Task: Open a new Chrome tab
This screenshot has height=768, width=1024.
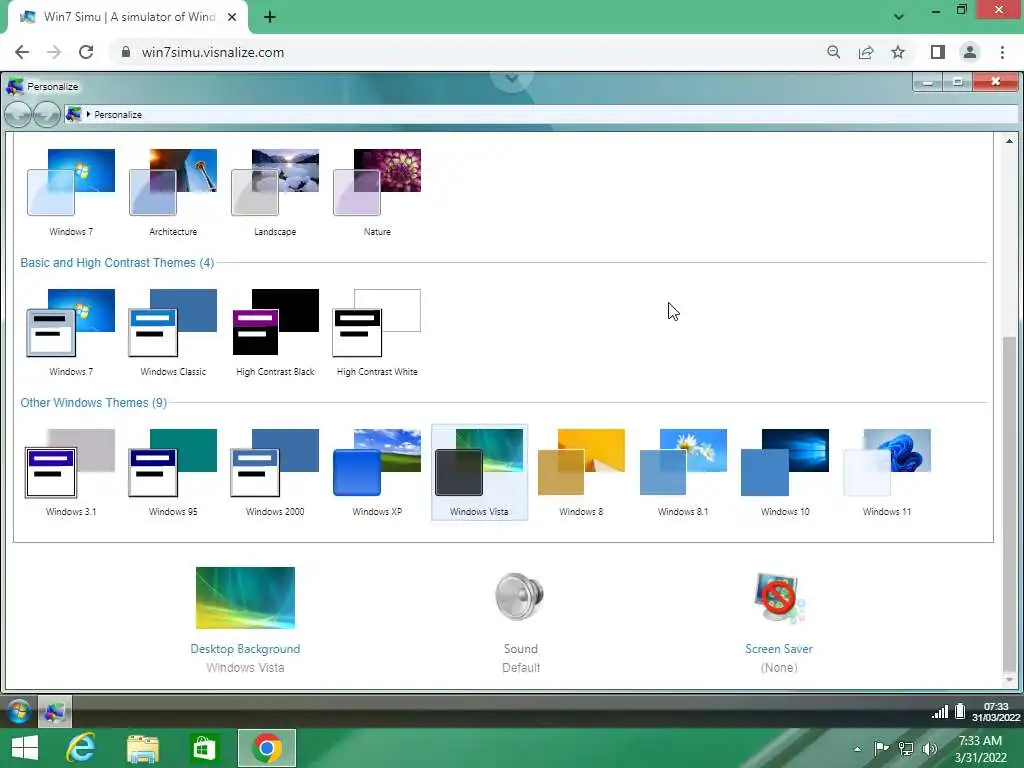Action: pyautogui.click(x=270, y=17)
